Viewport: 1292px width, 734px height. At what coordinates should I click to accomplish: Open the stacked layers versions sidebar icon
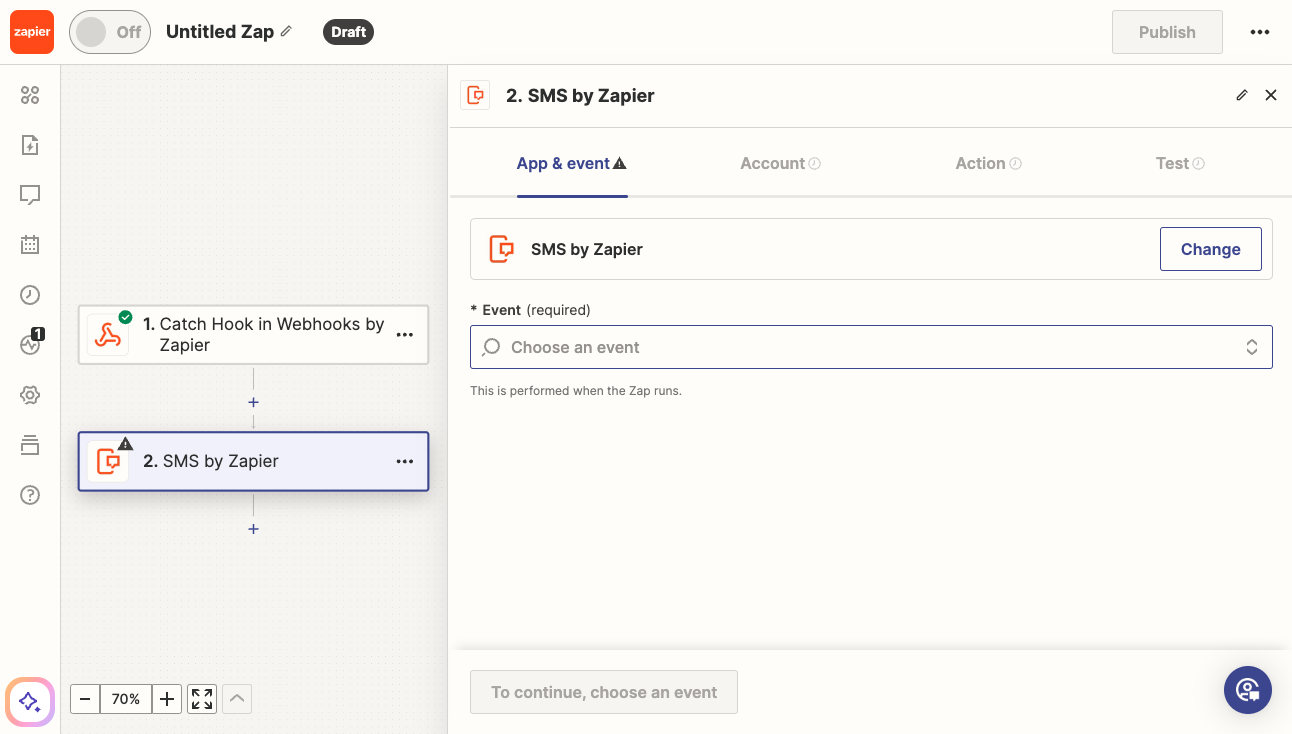point(30,445)
